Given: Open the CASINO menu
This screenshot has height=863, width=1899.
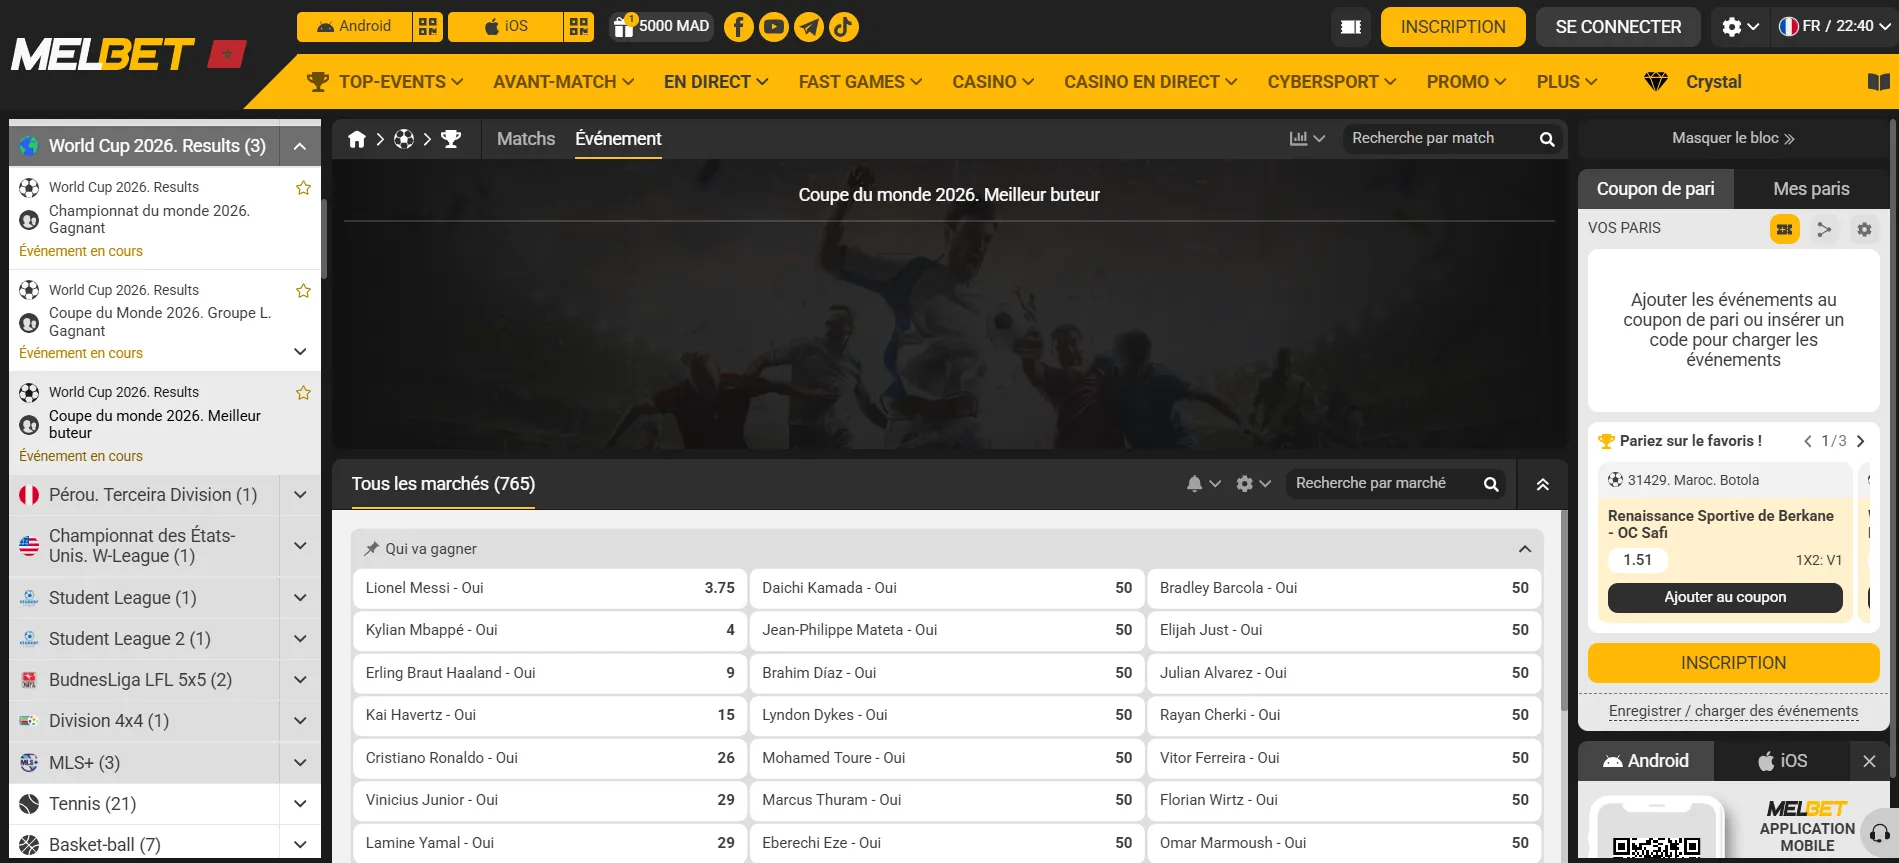Looking at the screenshot, I should pyautogui.click(x=993, y=82).
